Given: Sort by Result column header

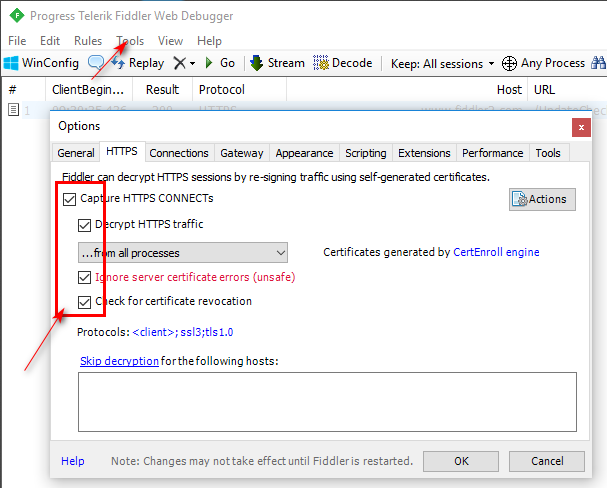Looking at the screenshot, I should (x=162, y=90).
